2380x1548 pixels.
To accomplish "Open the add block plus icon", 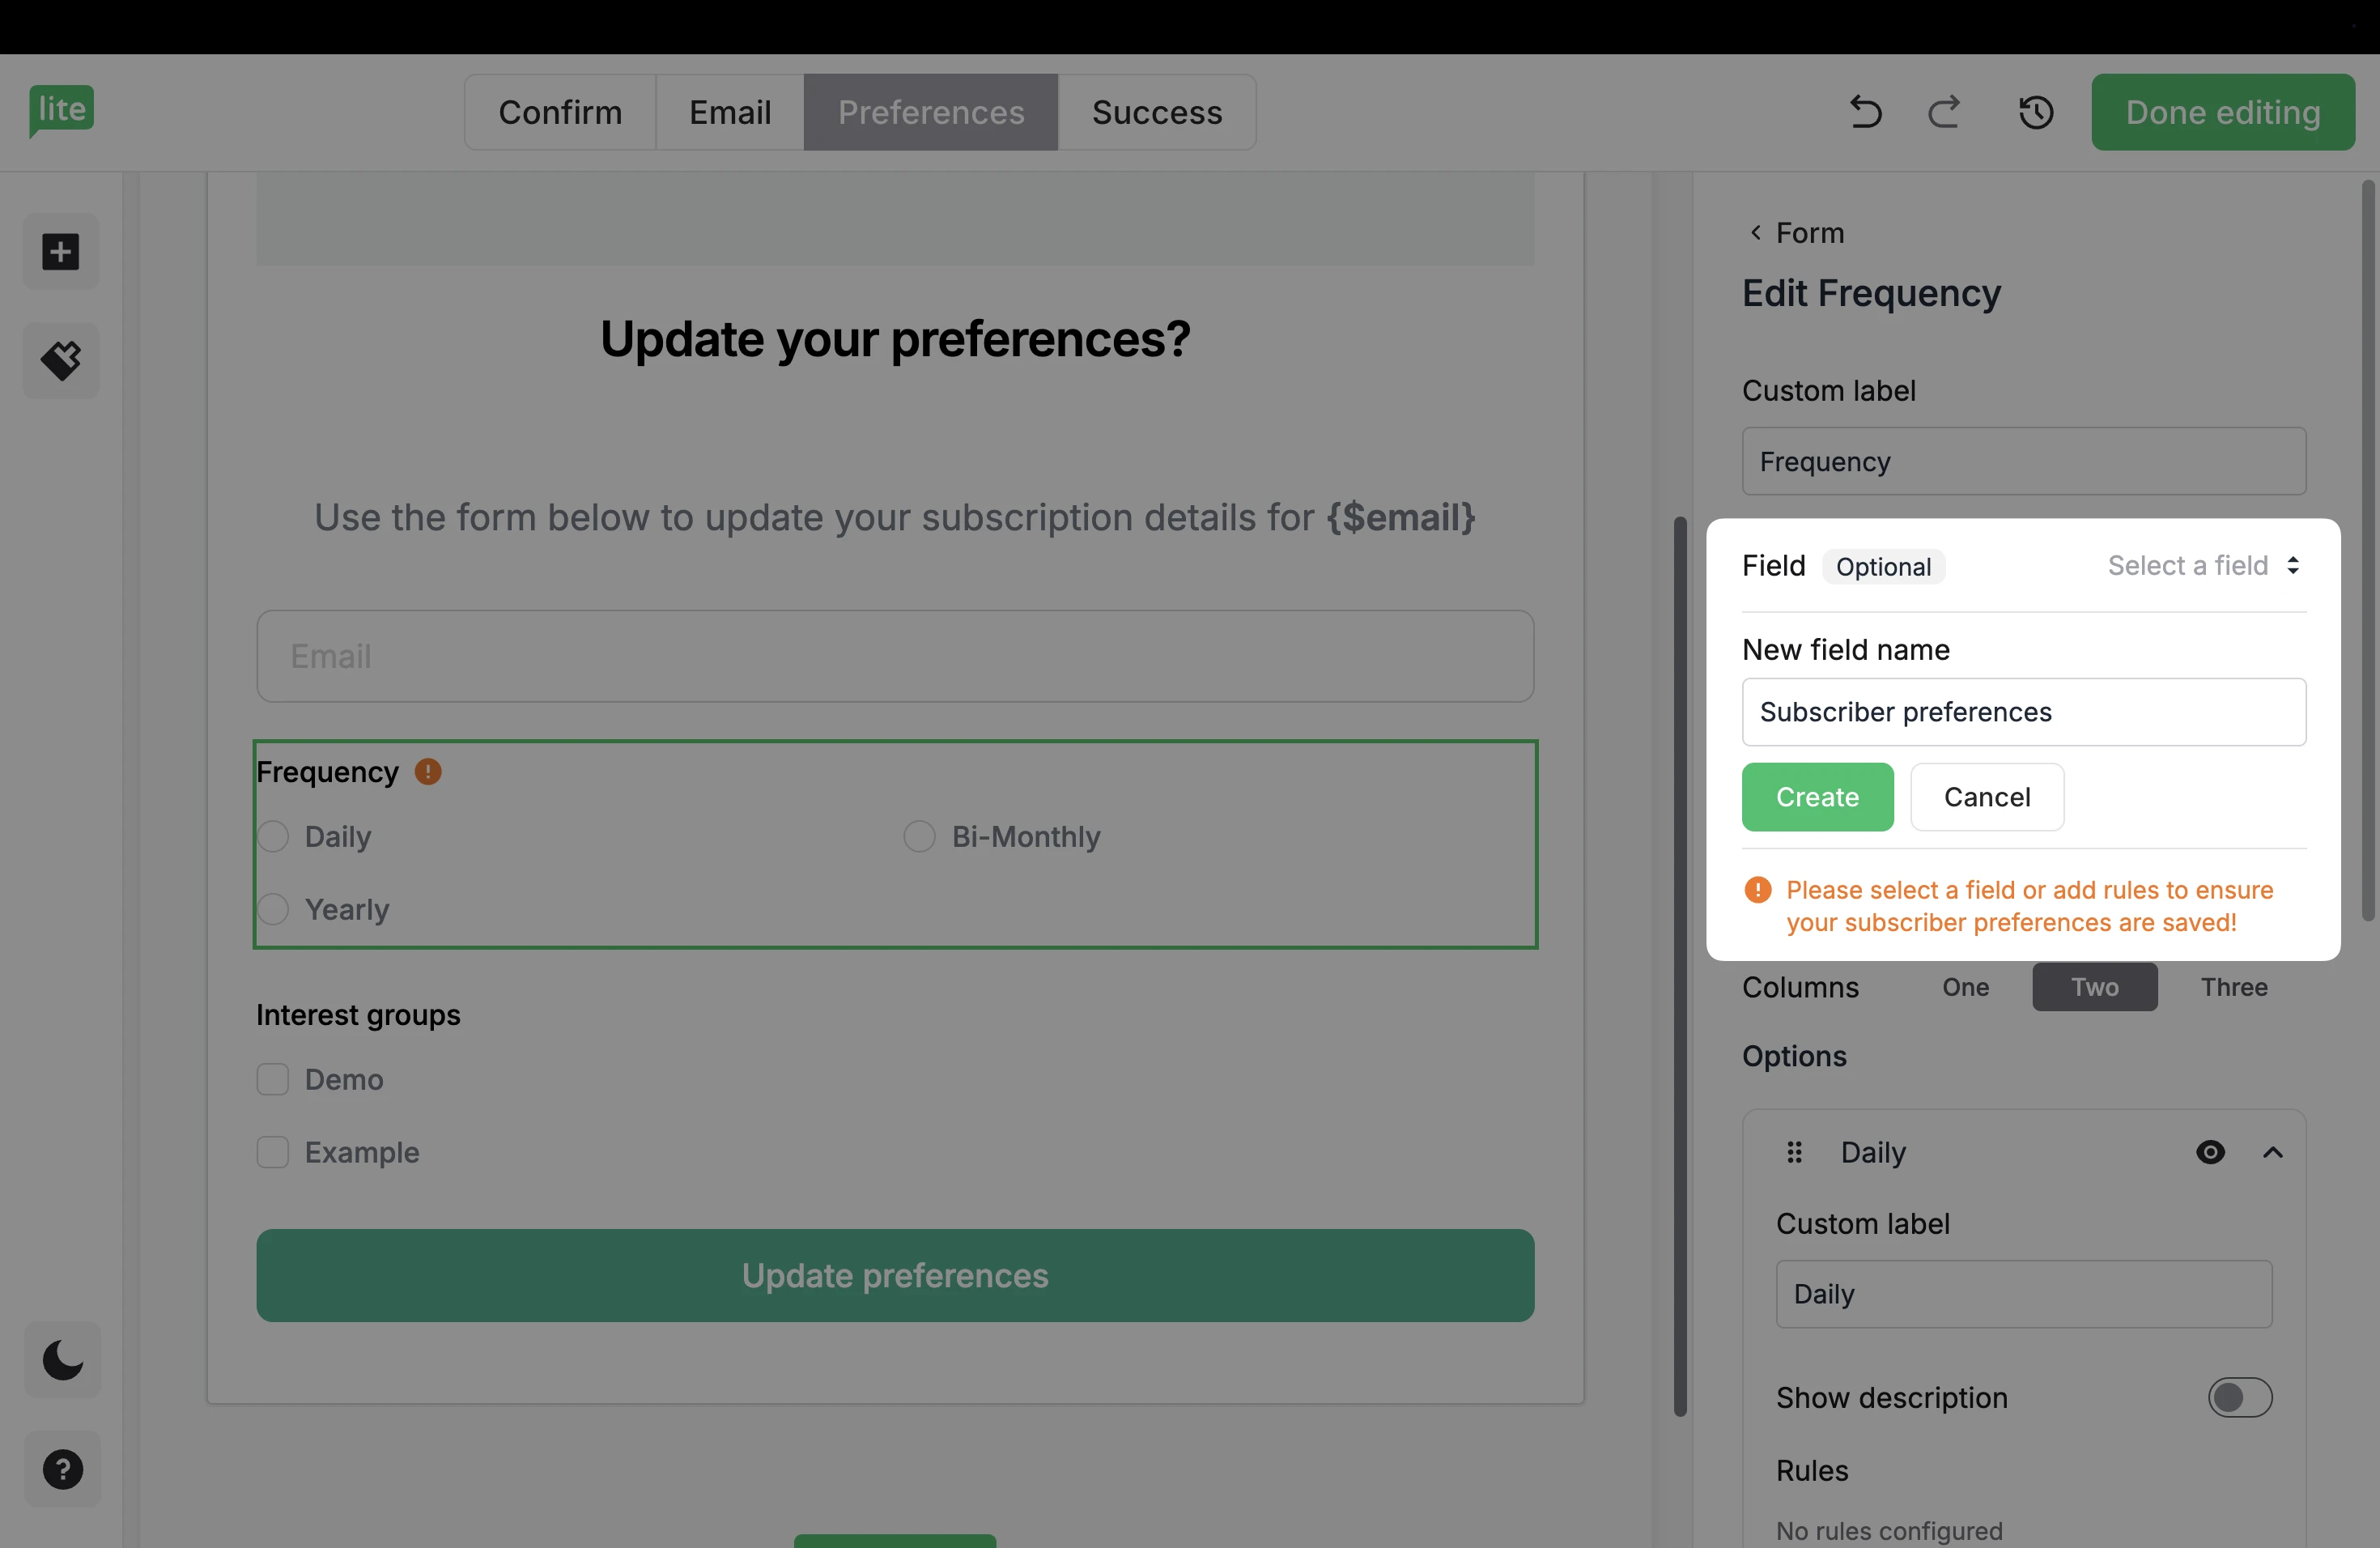I will 61,252.
